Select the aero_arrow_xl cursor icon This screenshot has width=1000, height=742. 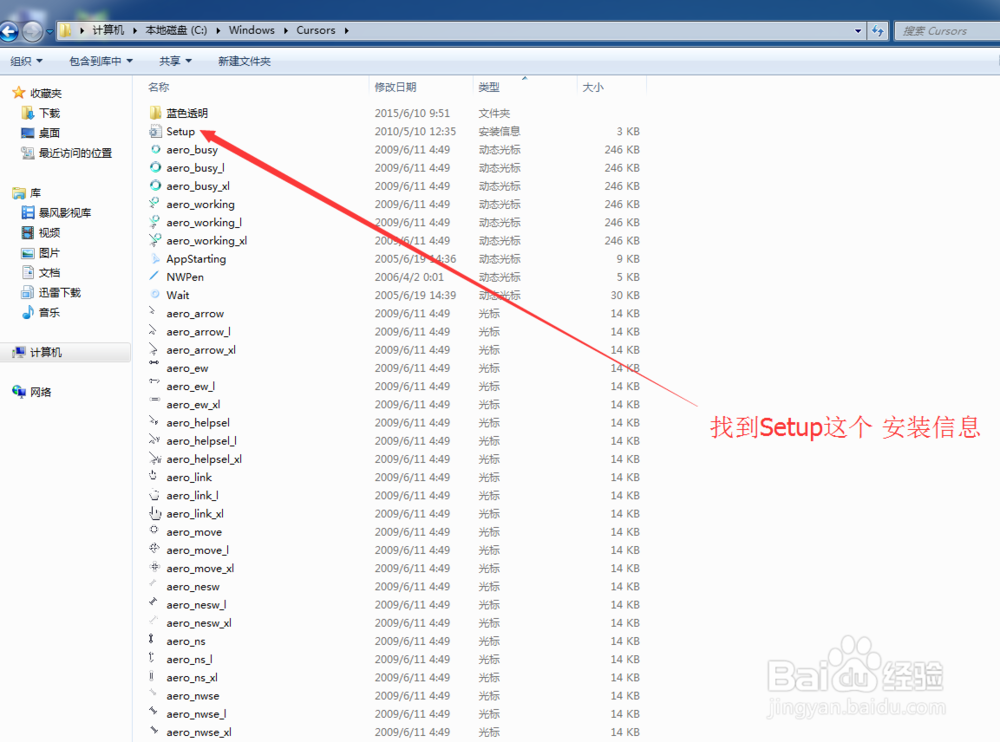click(153, 348)
